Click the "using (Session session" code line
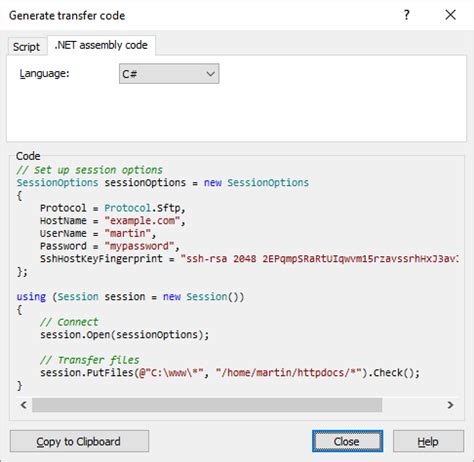This screenshot has height=462, width=474. [130, 297]
